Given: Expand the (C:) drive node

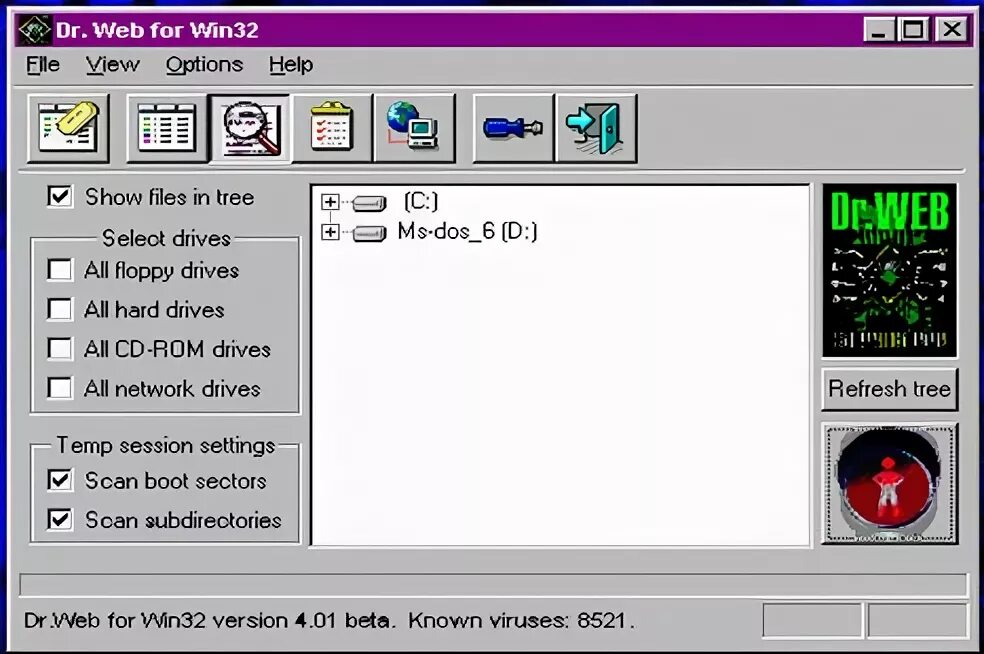Looking at the screenshot, I should (330, 202).
